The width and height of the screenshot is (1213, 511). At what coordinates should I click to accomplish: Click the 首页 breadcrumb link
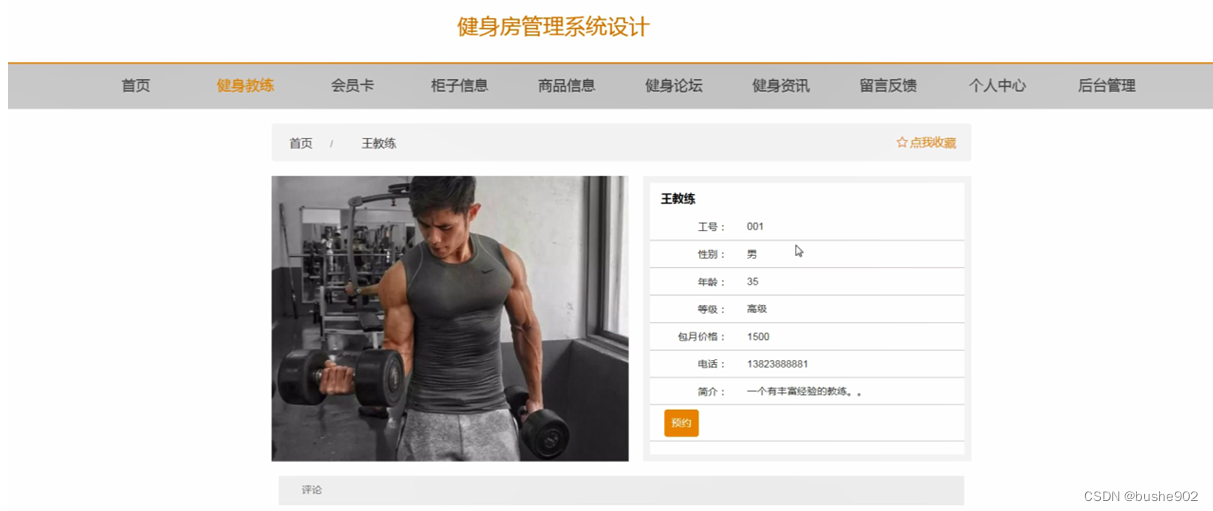(301, 143)
